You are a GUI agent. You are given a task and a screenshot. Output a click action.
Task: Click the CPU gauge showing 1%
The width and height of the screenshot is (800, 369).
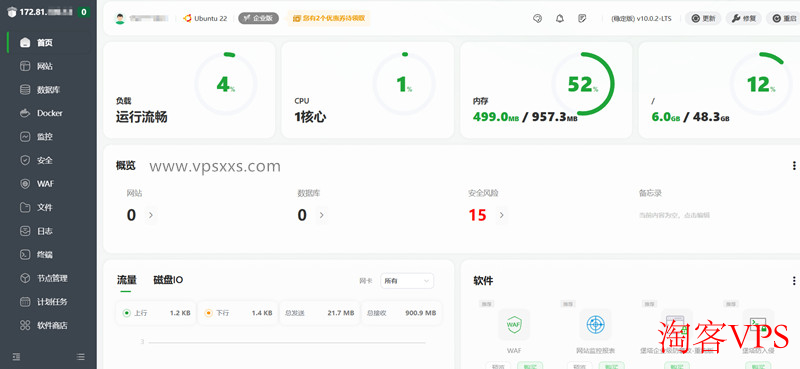click(x=404, y=84)
